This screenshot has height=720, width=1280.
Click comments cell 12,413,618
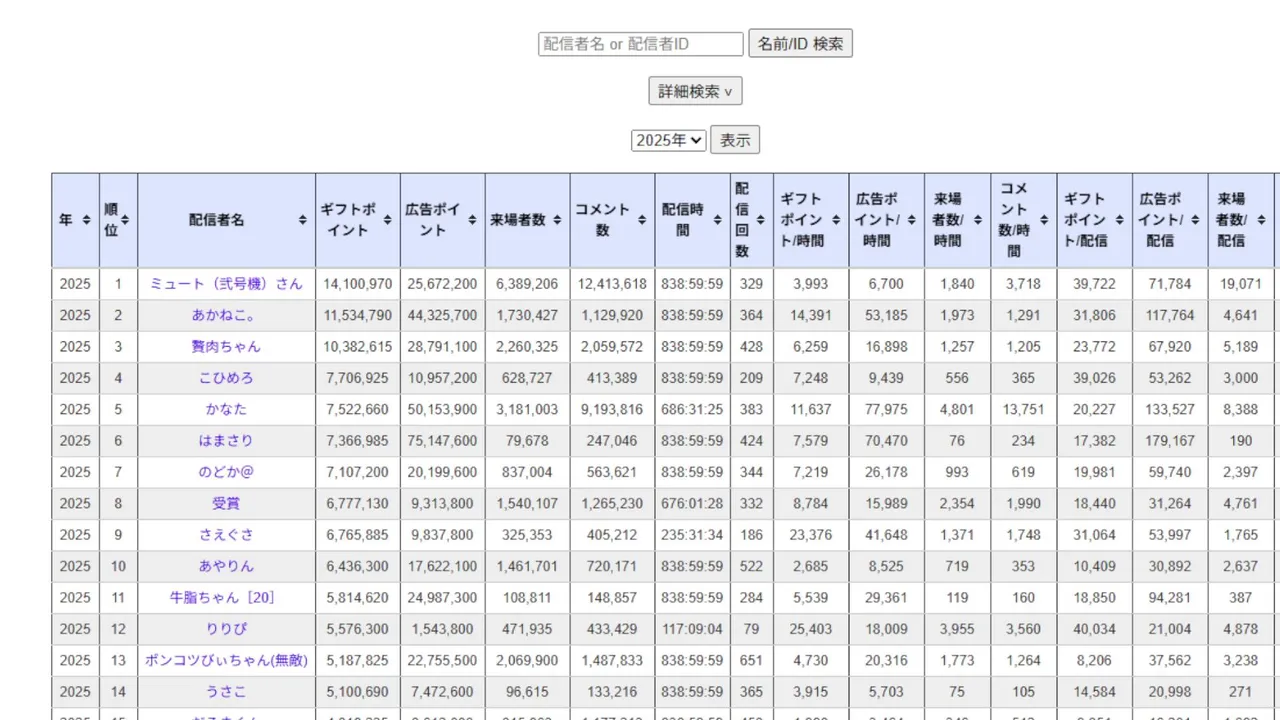613,284
